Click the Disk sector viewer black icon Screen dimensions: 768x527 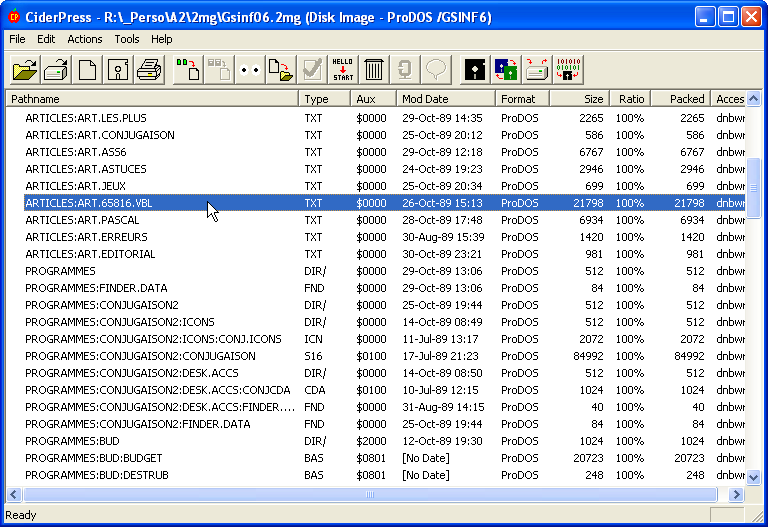[x=475, y=70]
